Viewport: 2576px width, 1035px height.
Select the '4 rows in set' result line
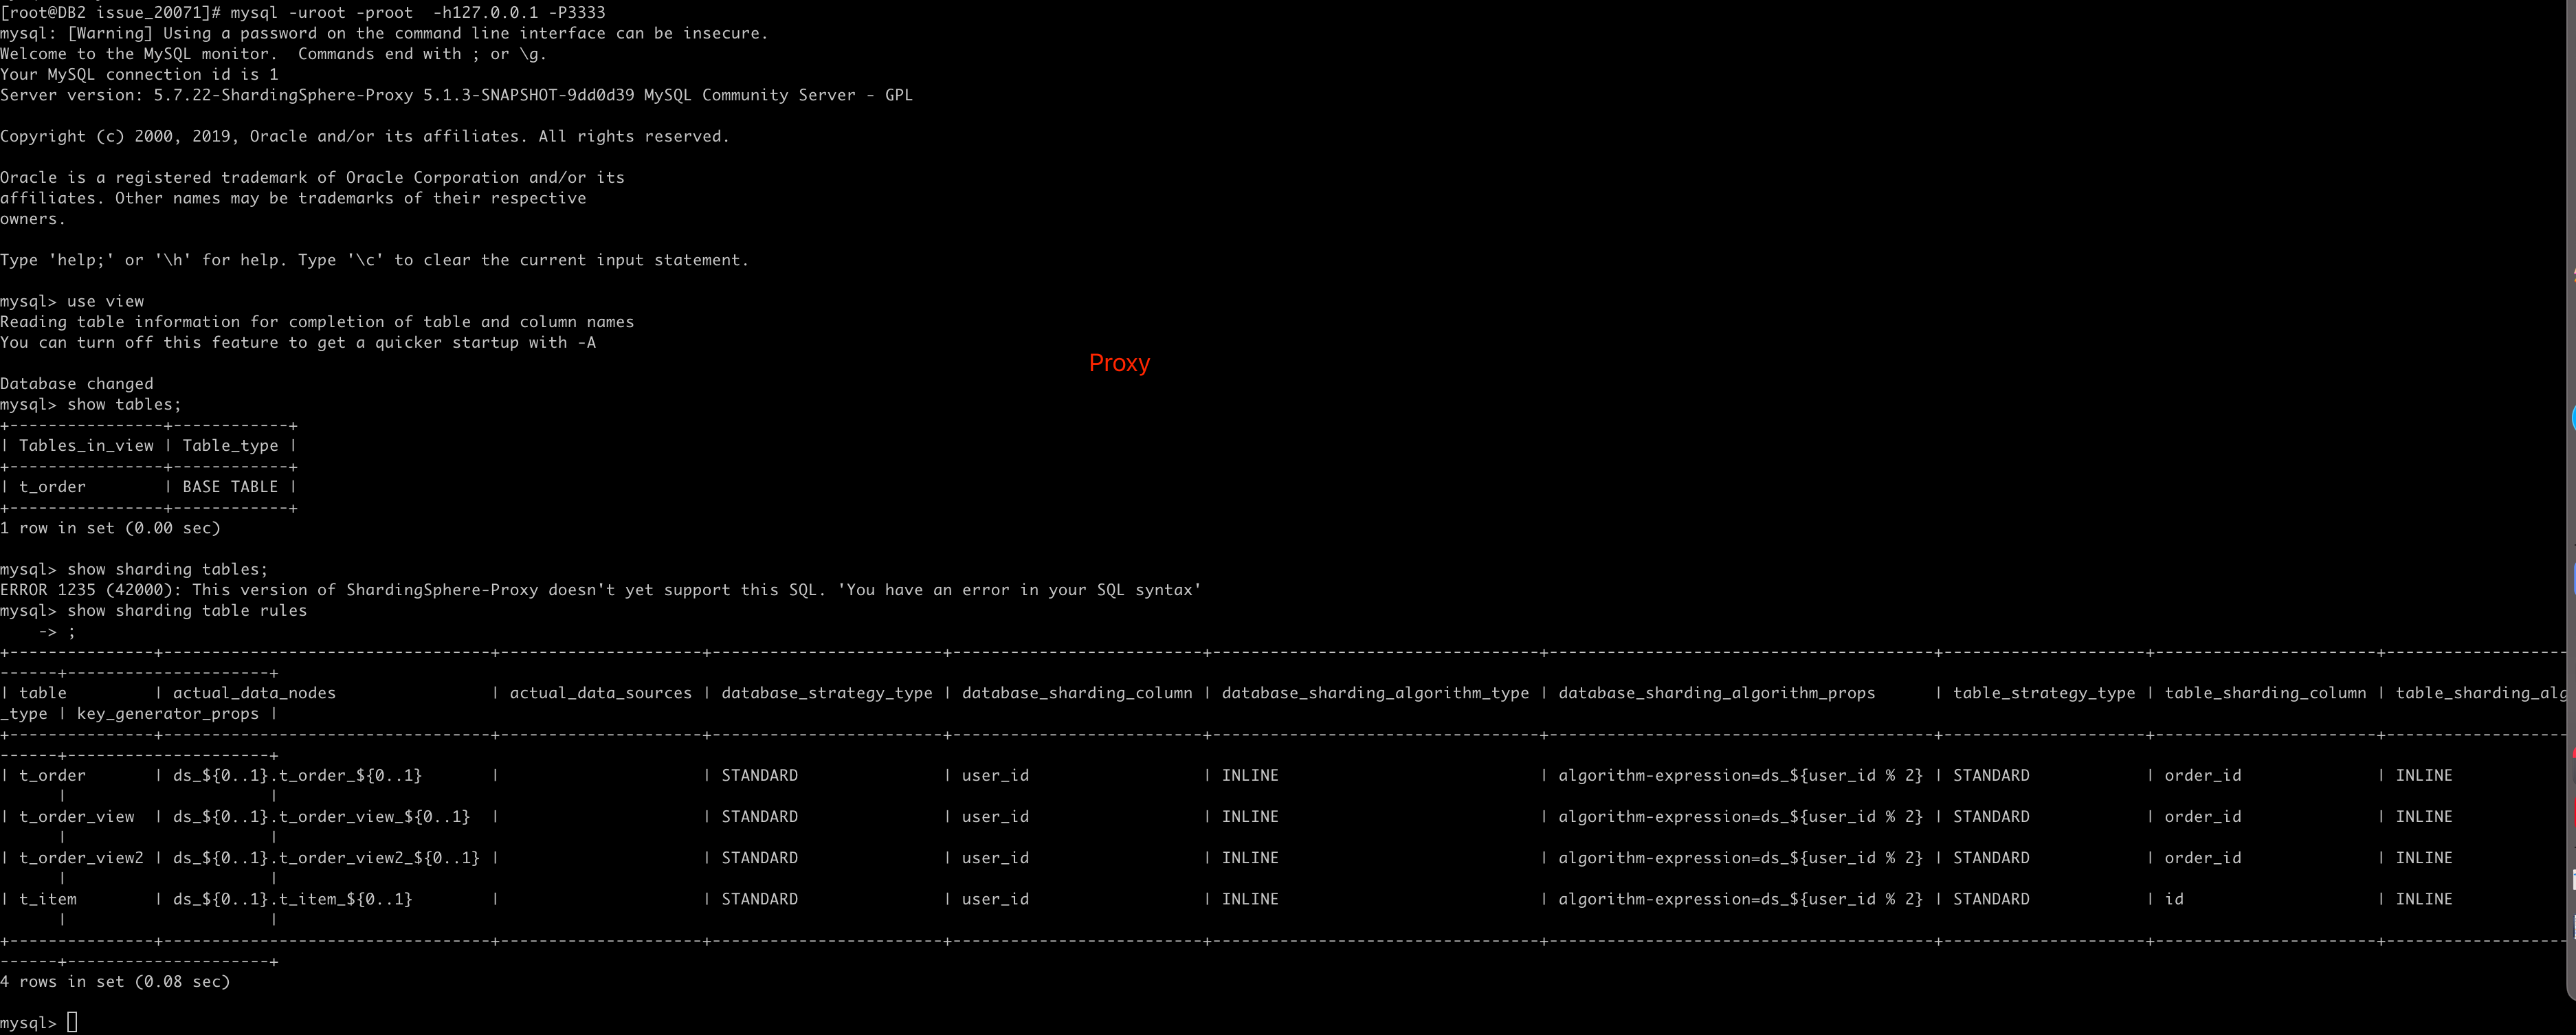click(x=115, y=981)
